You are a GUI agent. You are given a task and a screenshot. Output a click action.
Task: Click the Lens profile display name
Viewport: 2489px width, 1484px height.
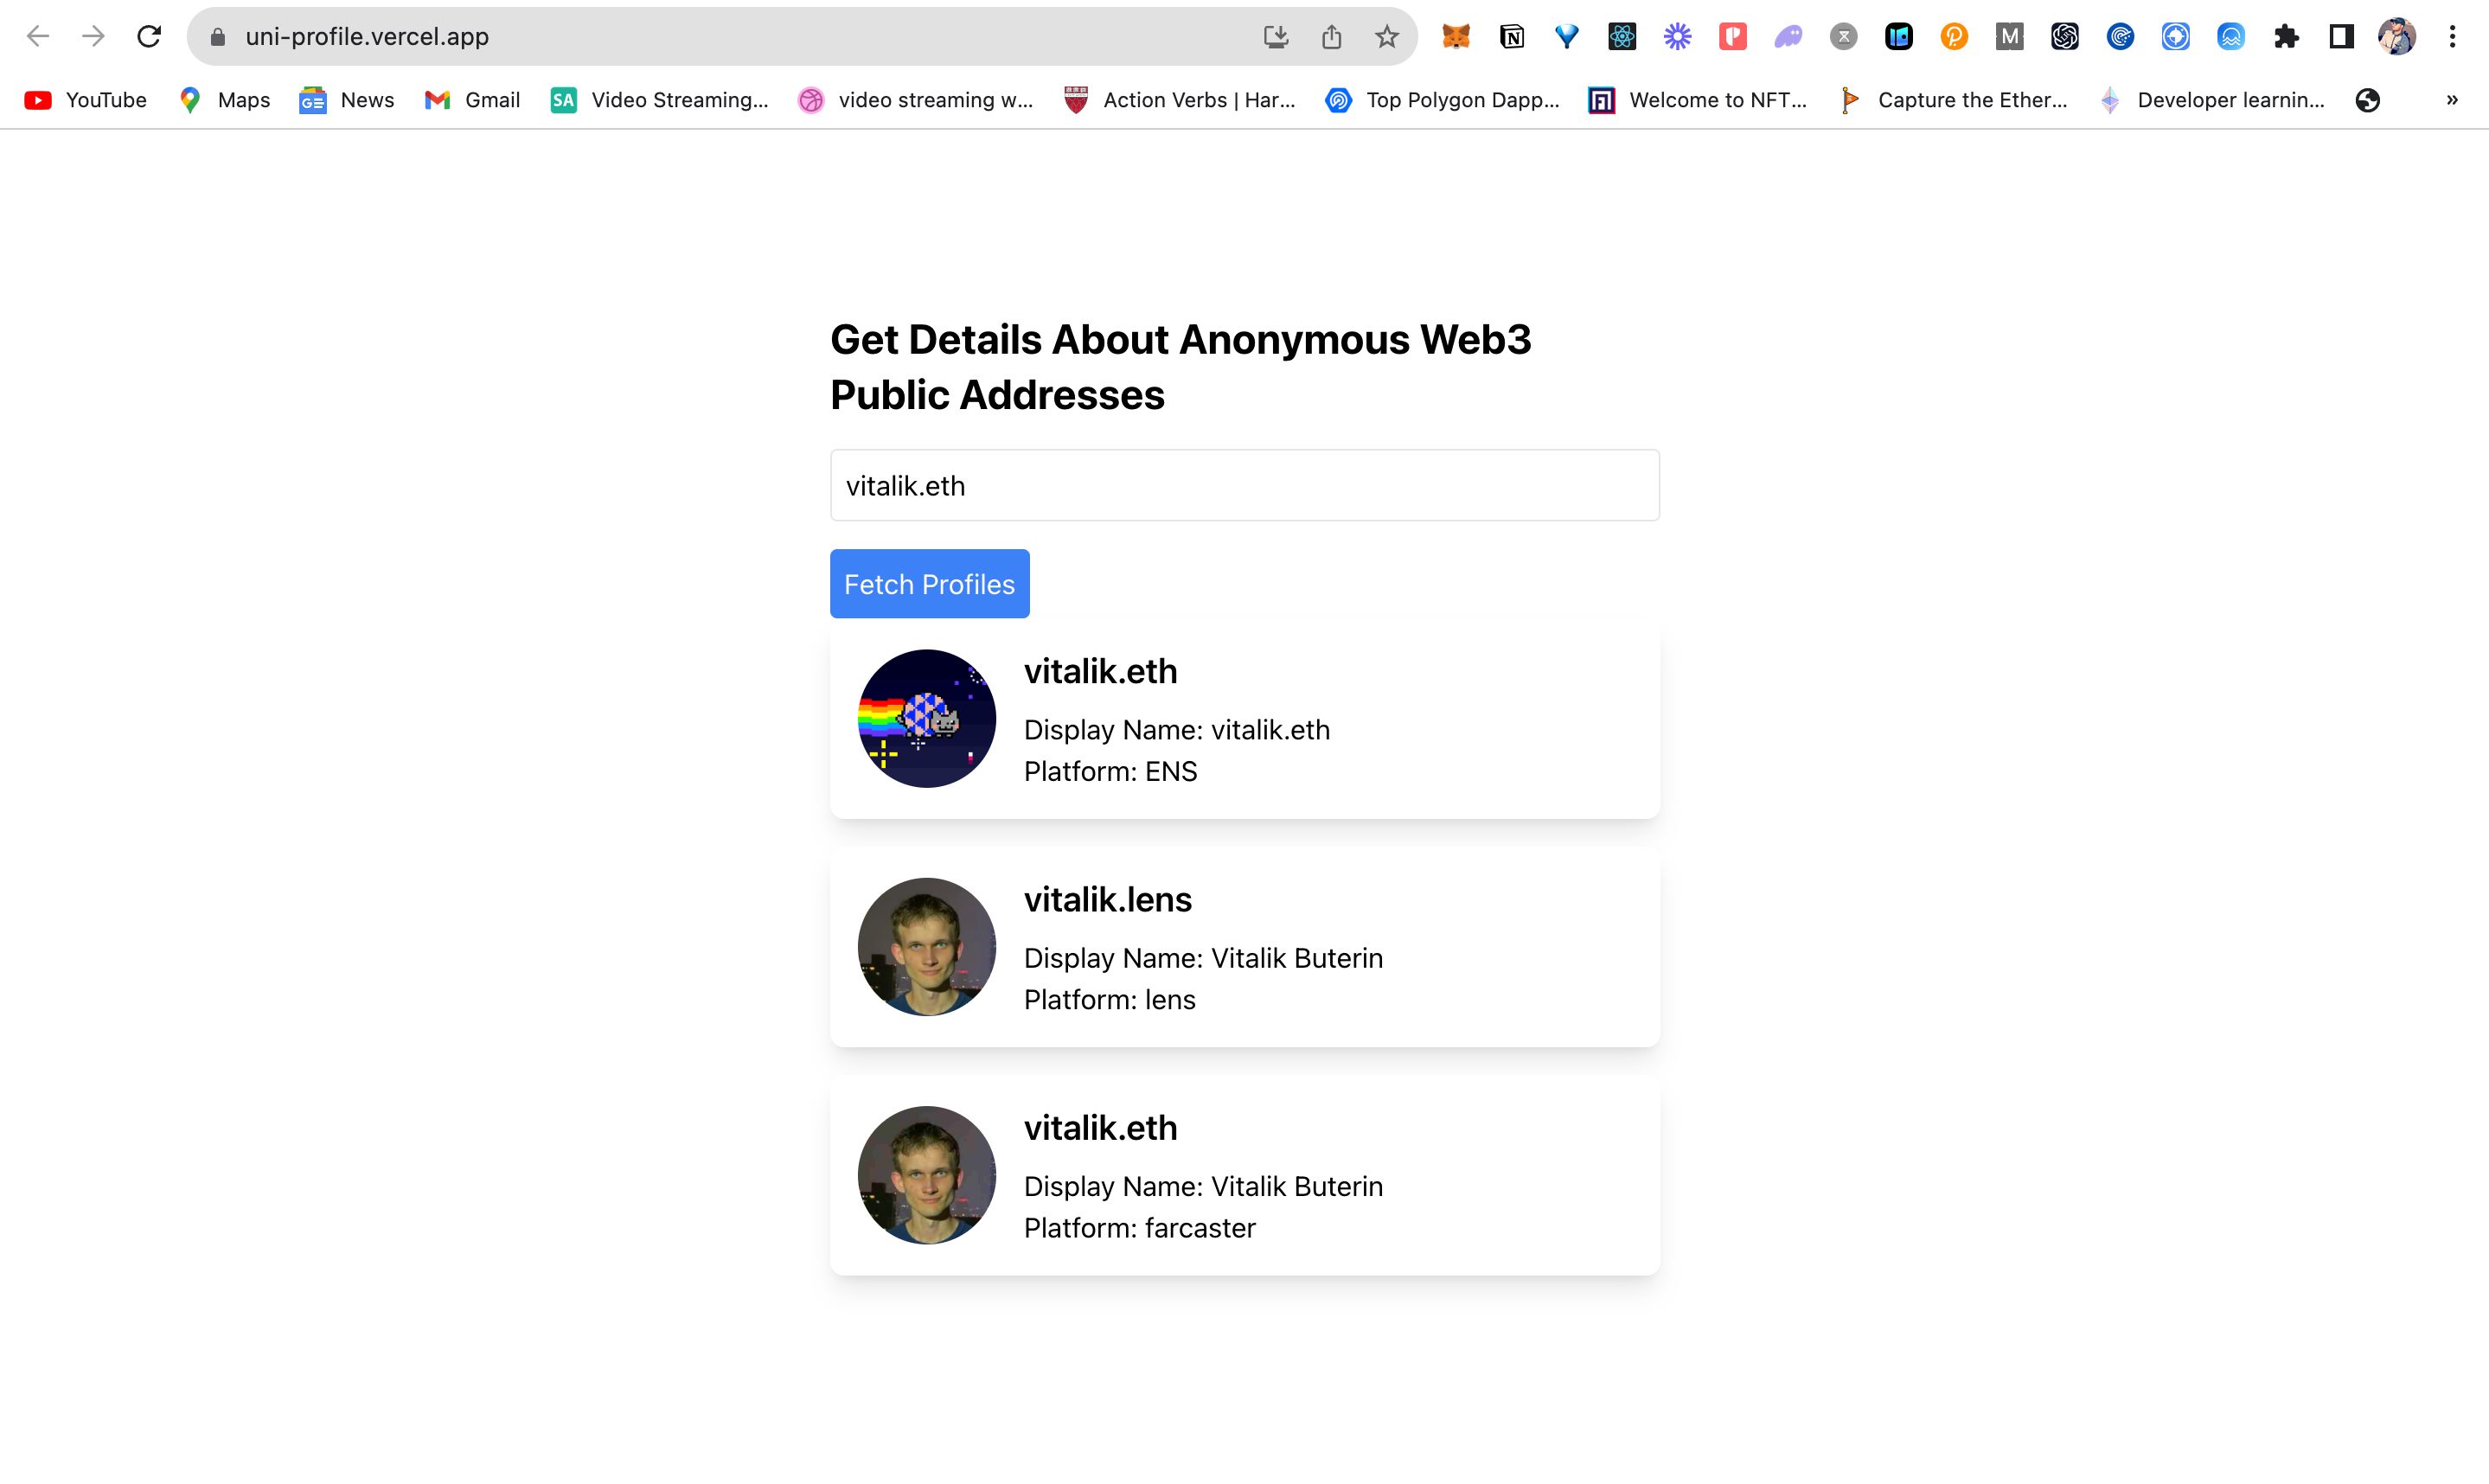1203,957
